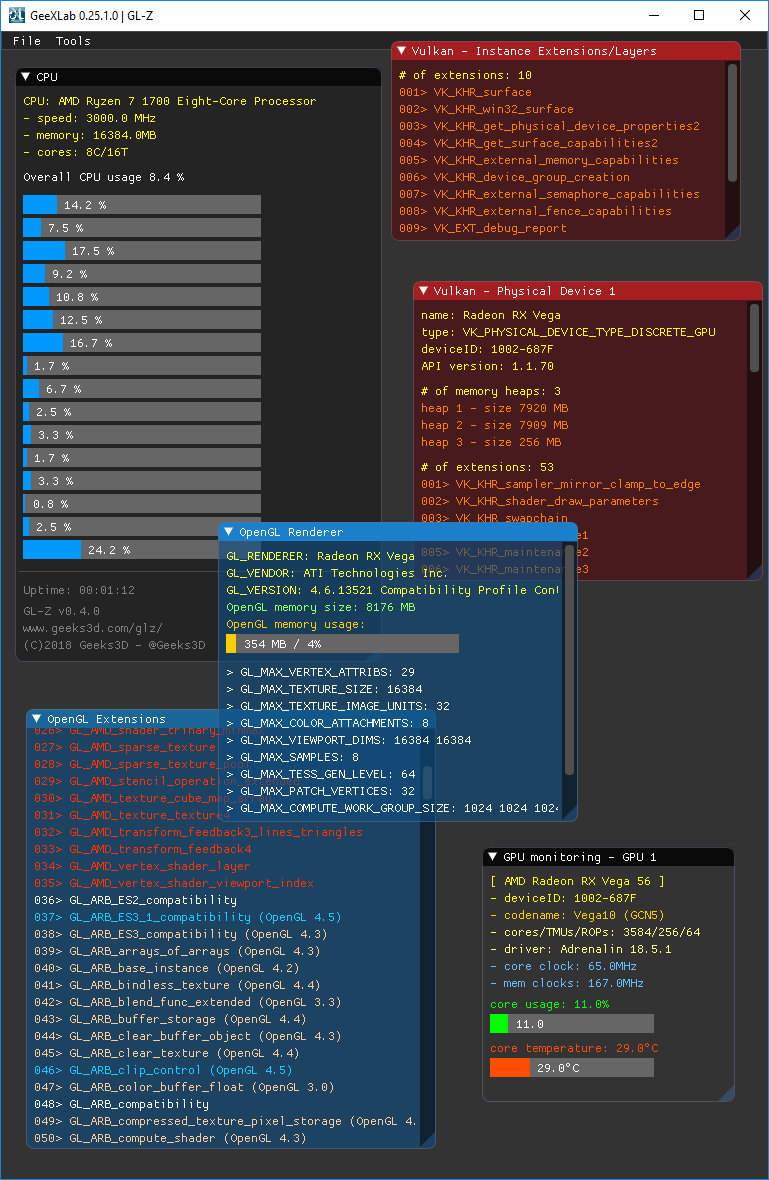
Task: Click the heap 1 - size 7920 MB line
Action: tap(494, 408)
